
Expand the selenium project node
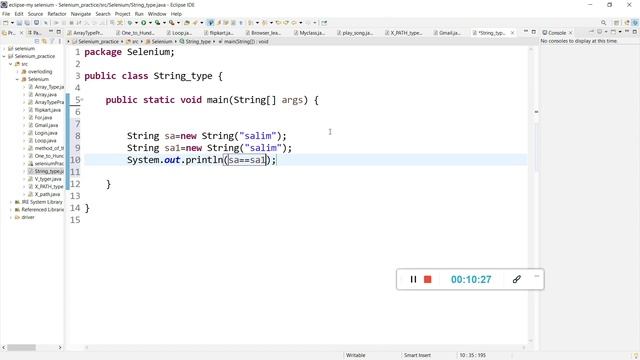tap(4, 49)
